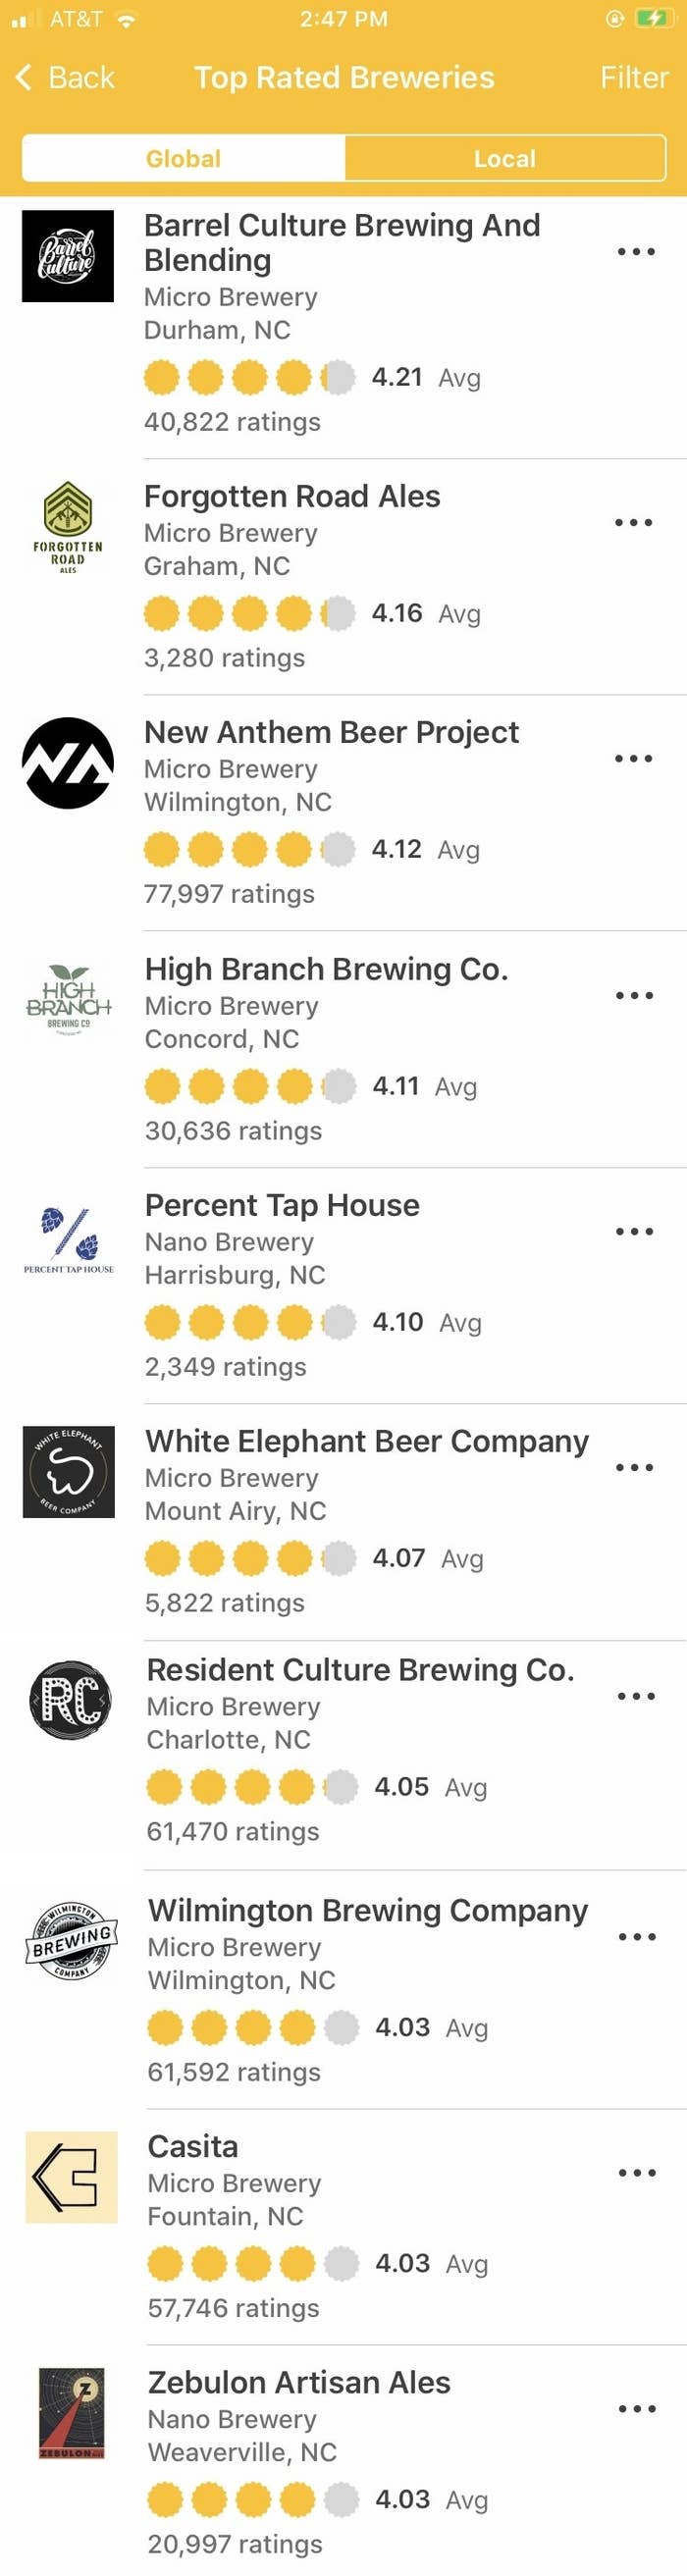This screenshot has width=687, height=2576.
Task: Open the Filter options
Action: [634, 77]
